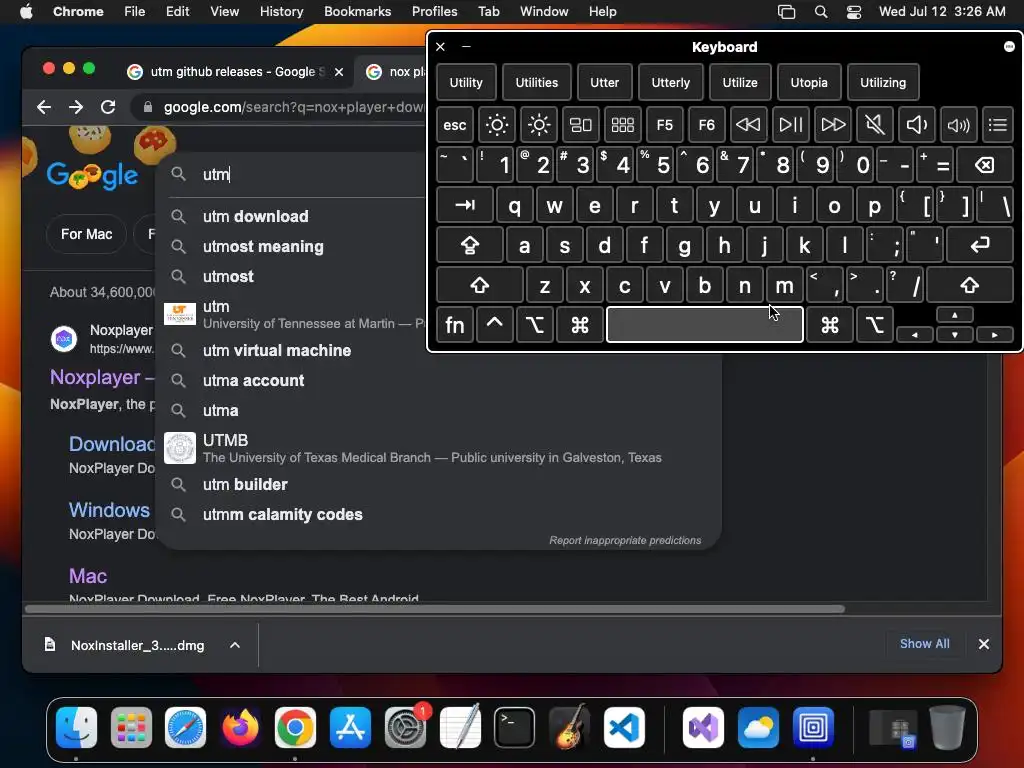Open Launchpad grid key on the keyboard
This screenshot has height=768, width=1024.
622,124
